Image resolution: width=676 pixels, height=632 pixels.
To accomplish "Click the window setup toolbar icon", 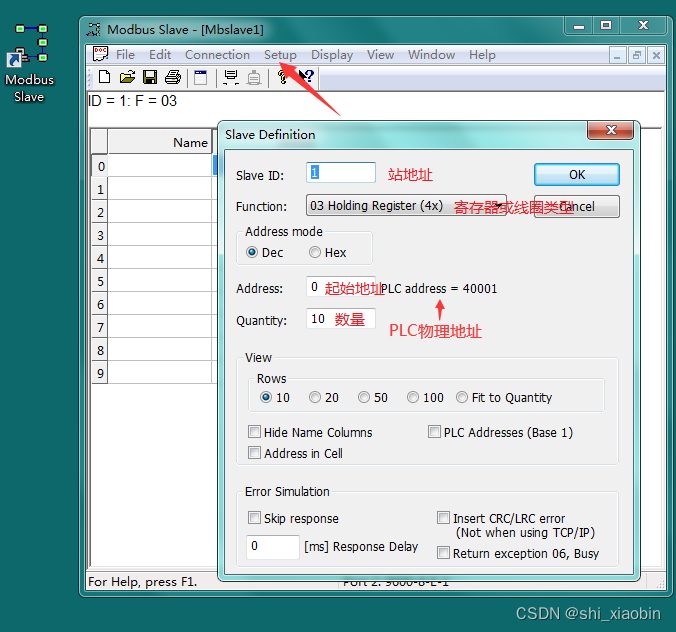I will point(200,77).
